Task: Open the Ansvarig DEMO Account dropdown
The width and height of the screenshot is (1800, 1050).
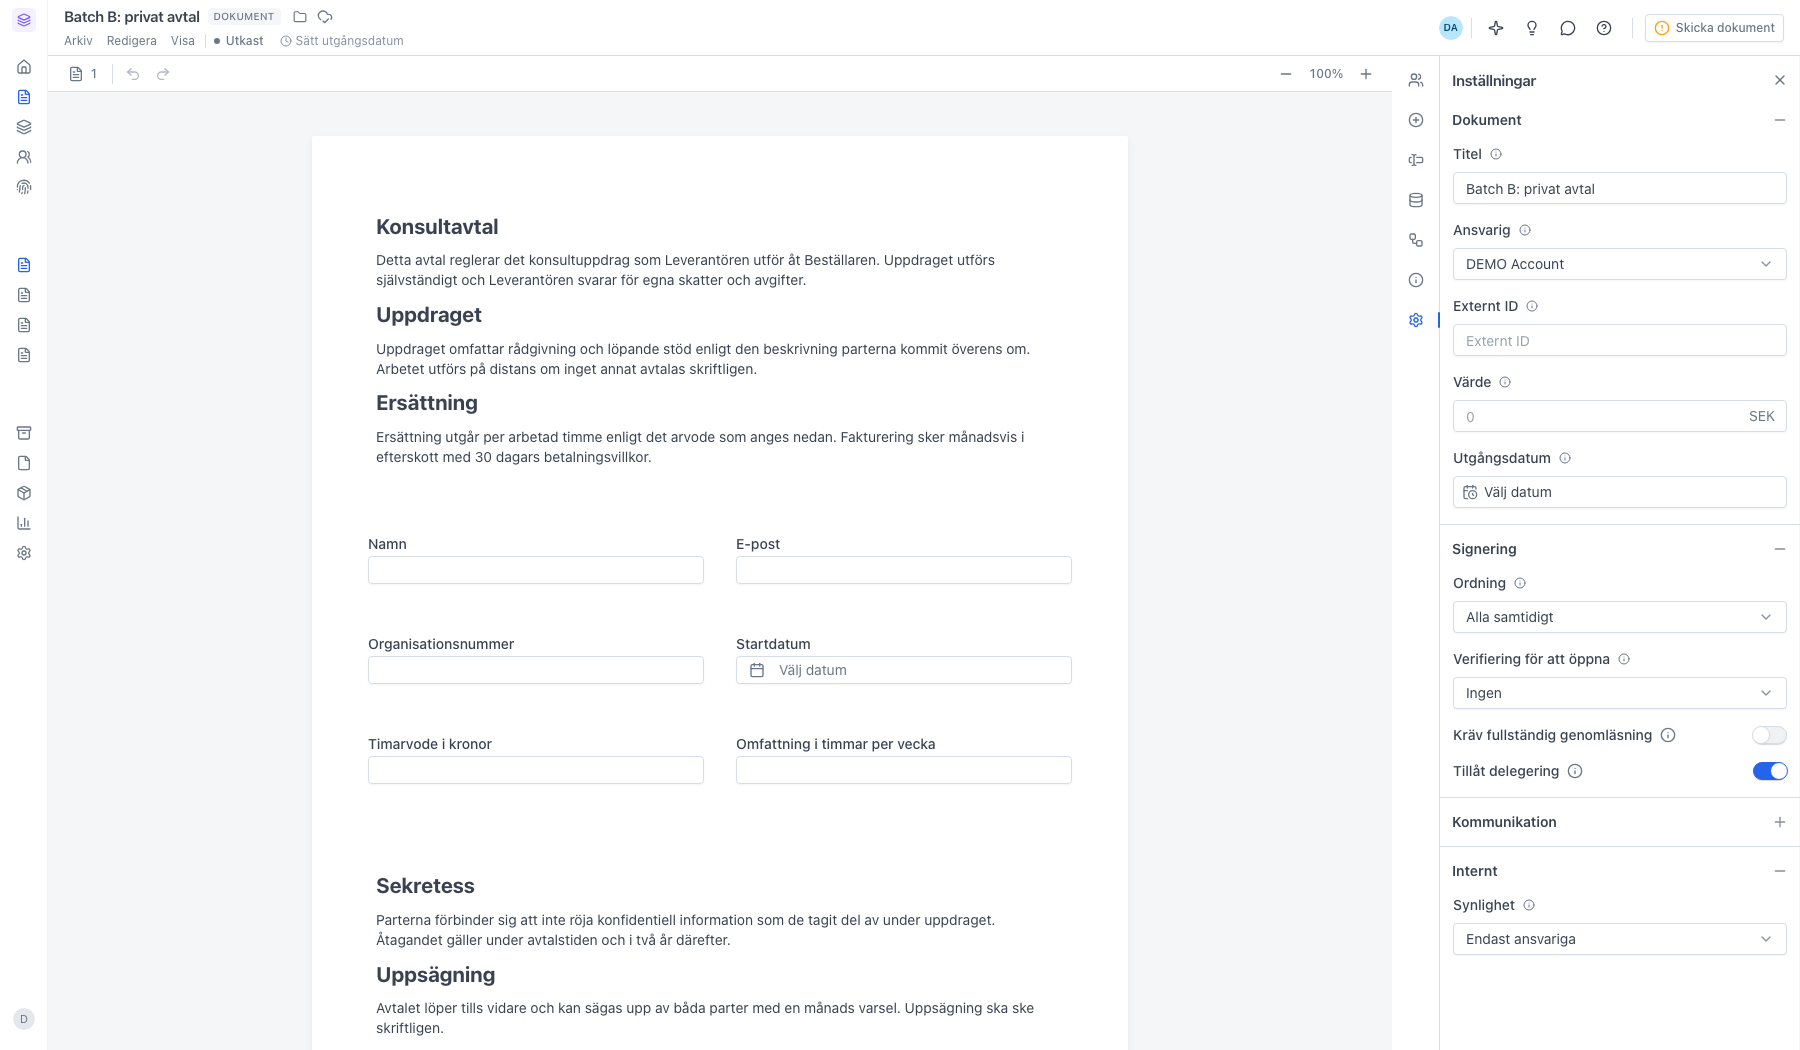Action: 1619,264
